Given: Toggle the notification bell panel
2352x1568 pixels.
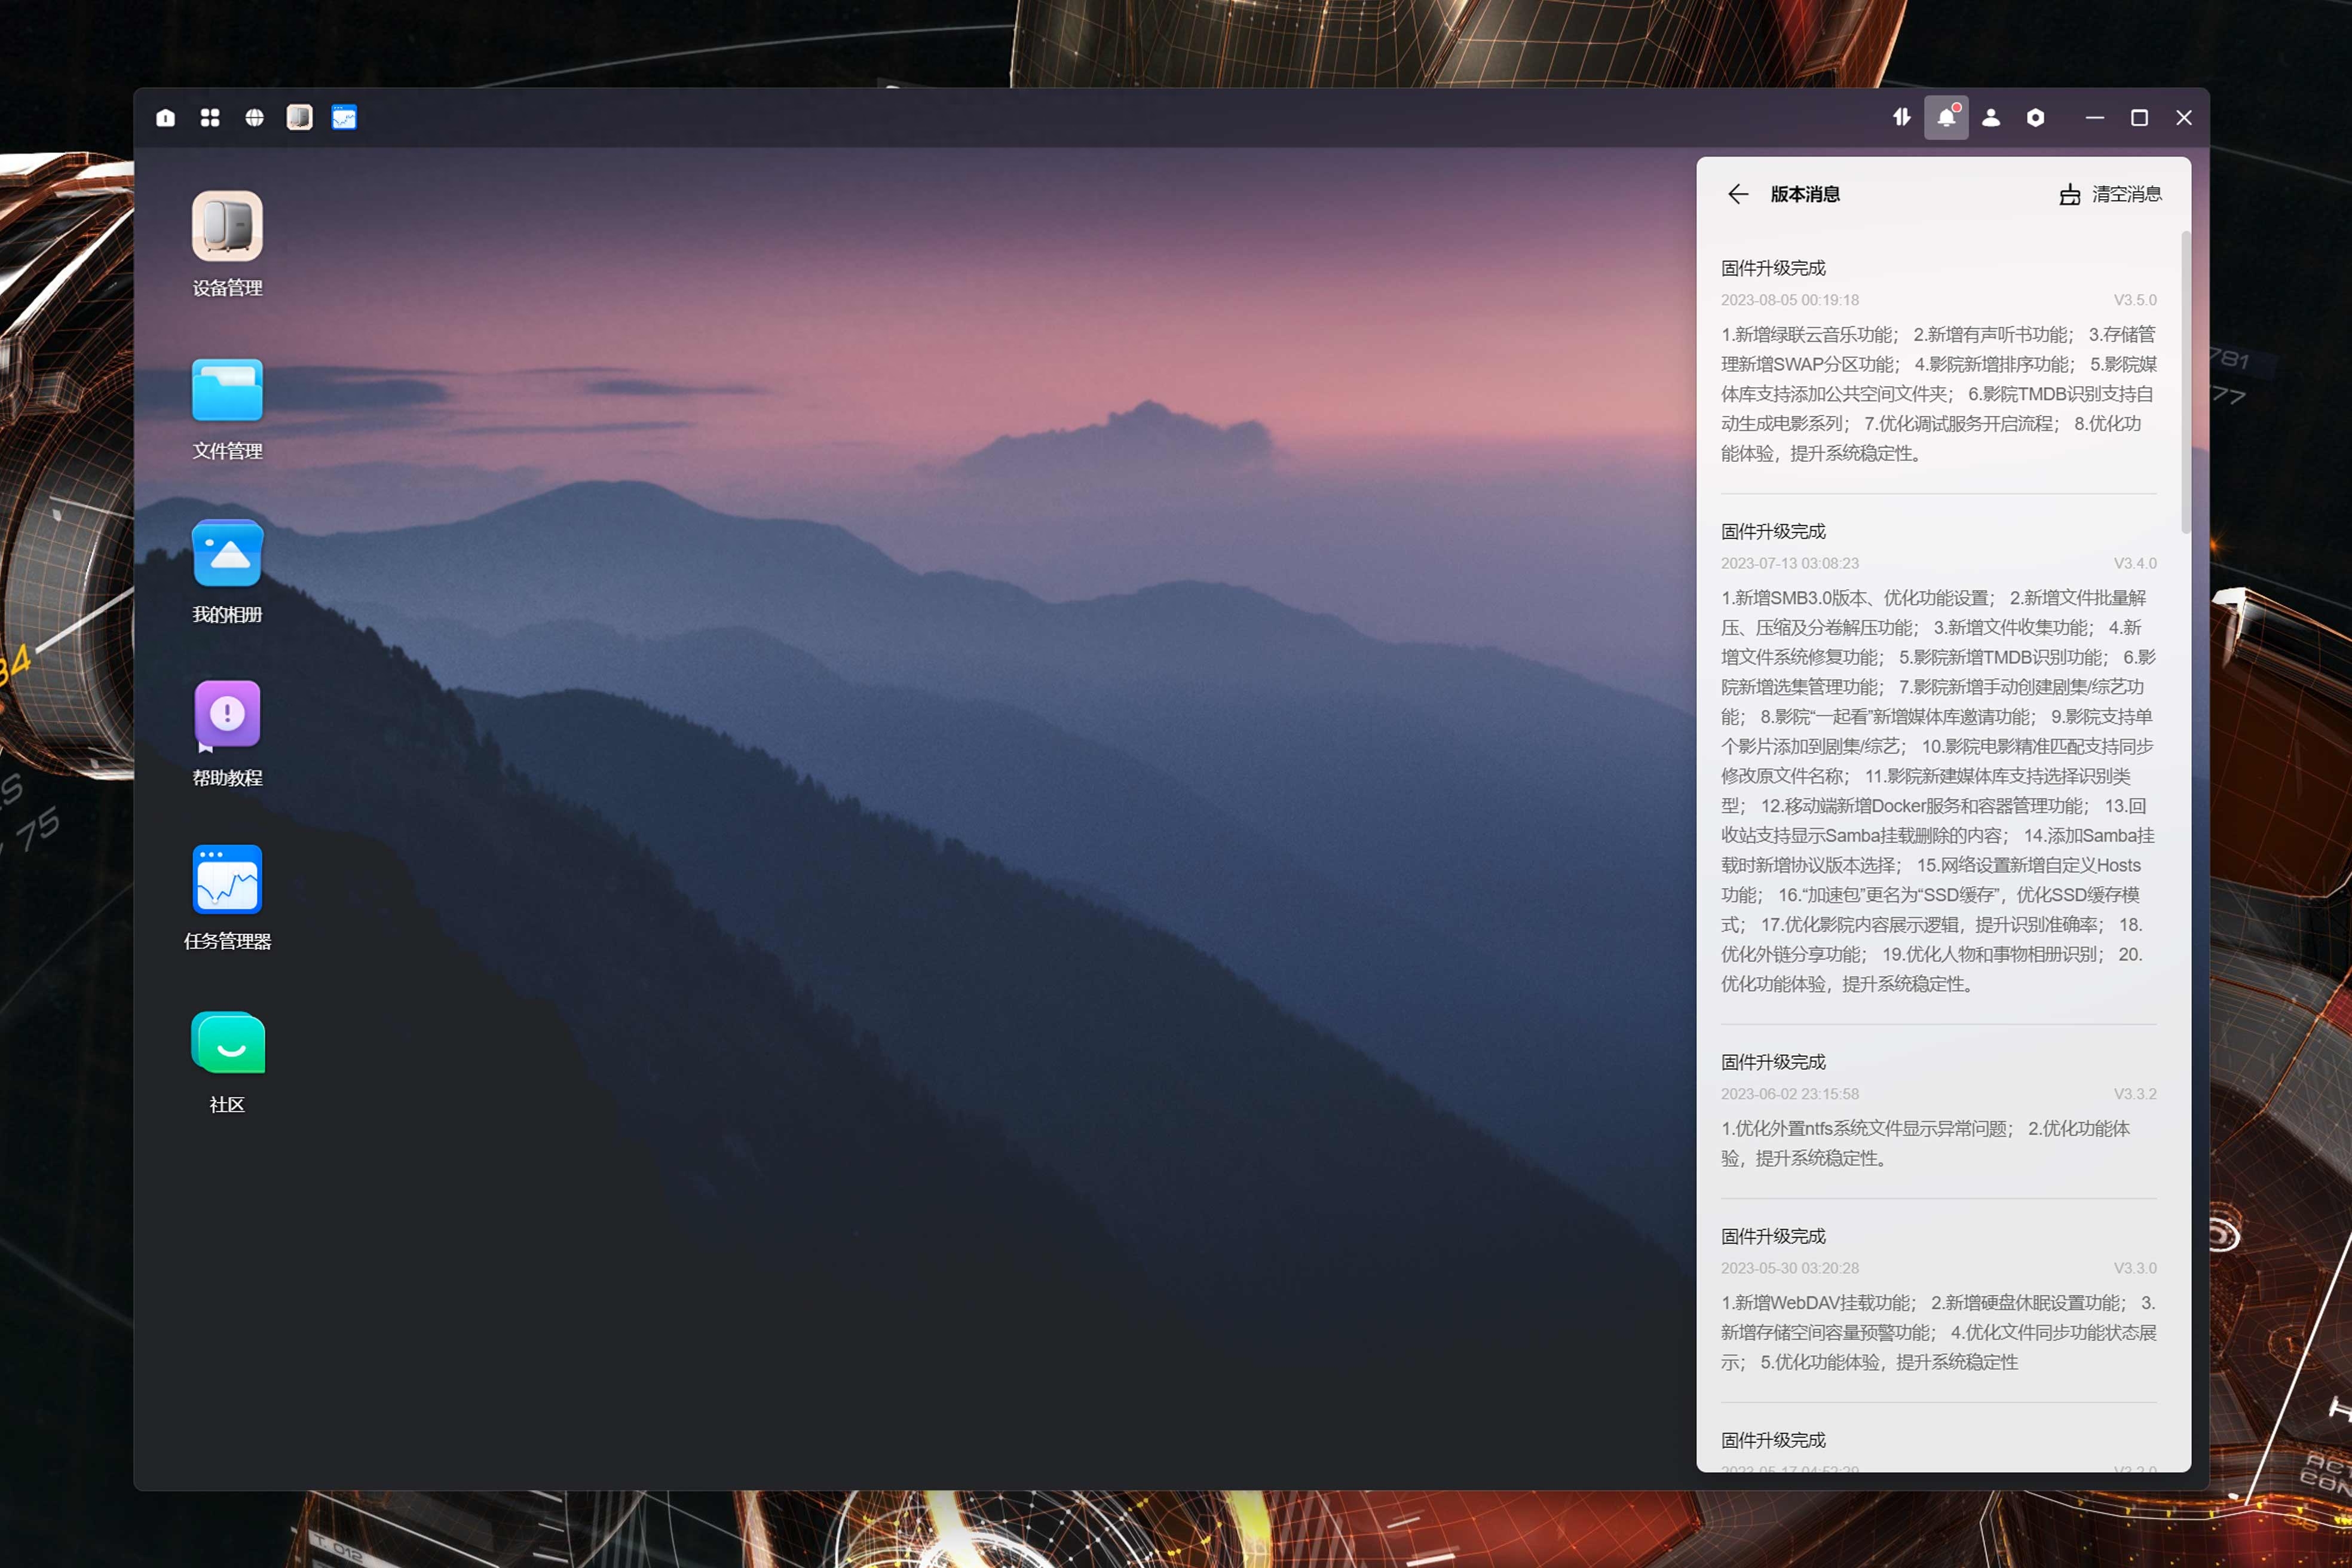Looking at the screenshot, I should (1946, 118).
